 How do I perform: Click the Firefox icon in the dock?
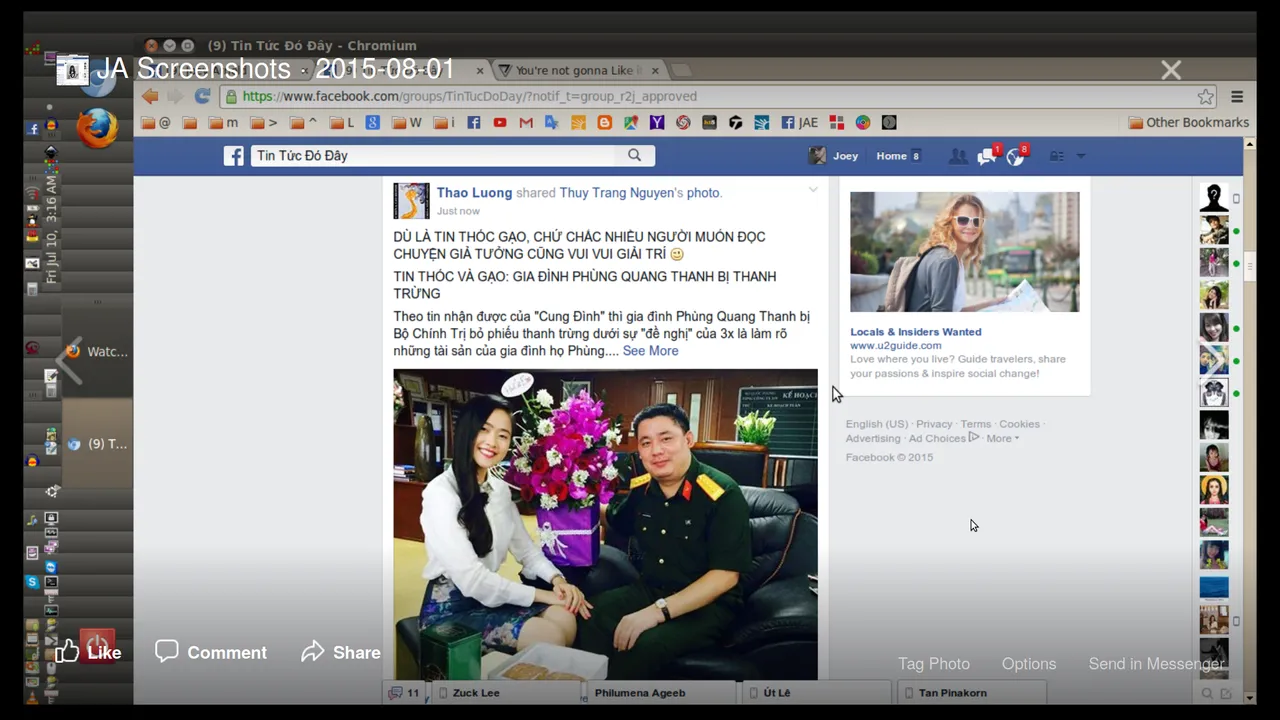click(97, 128)
